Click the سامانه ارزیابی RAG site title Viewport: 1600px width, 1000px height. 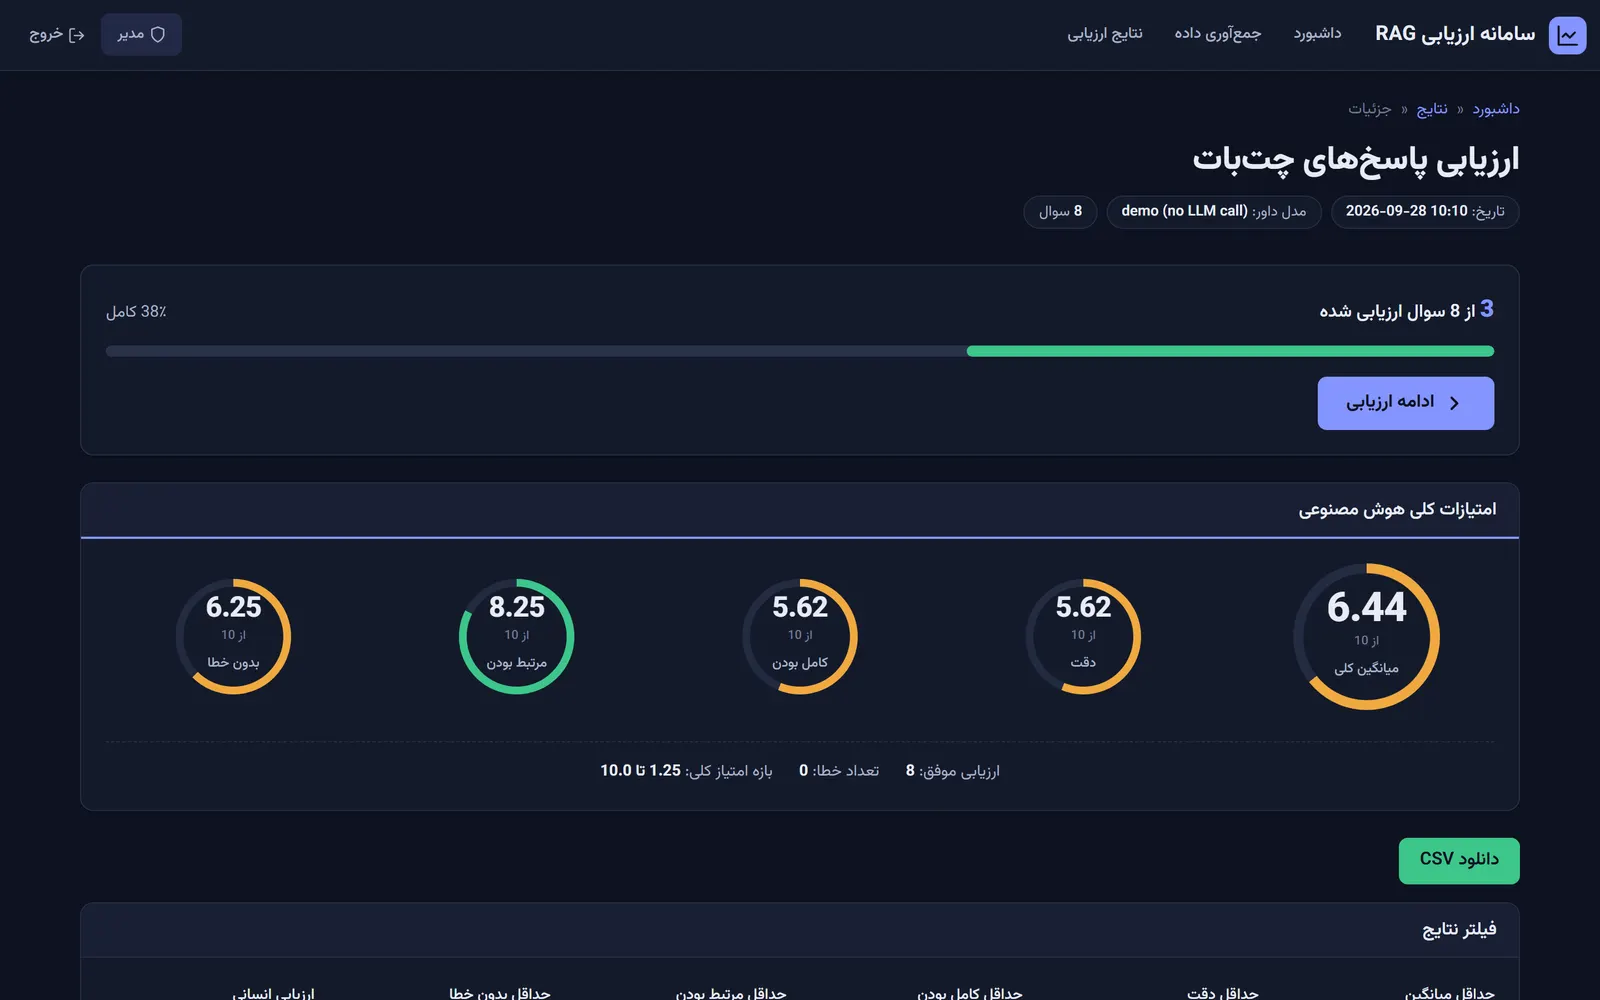point(1455,34)
